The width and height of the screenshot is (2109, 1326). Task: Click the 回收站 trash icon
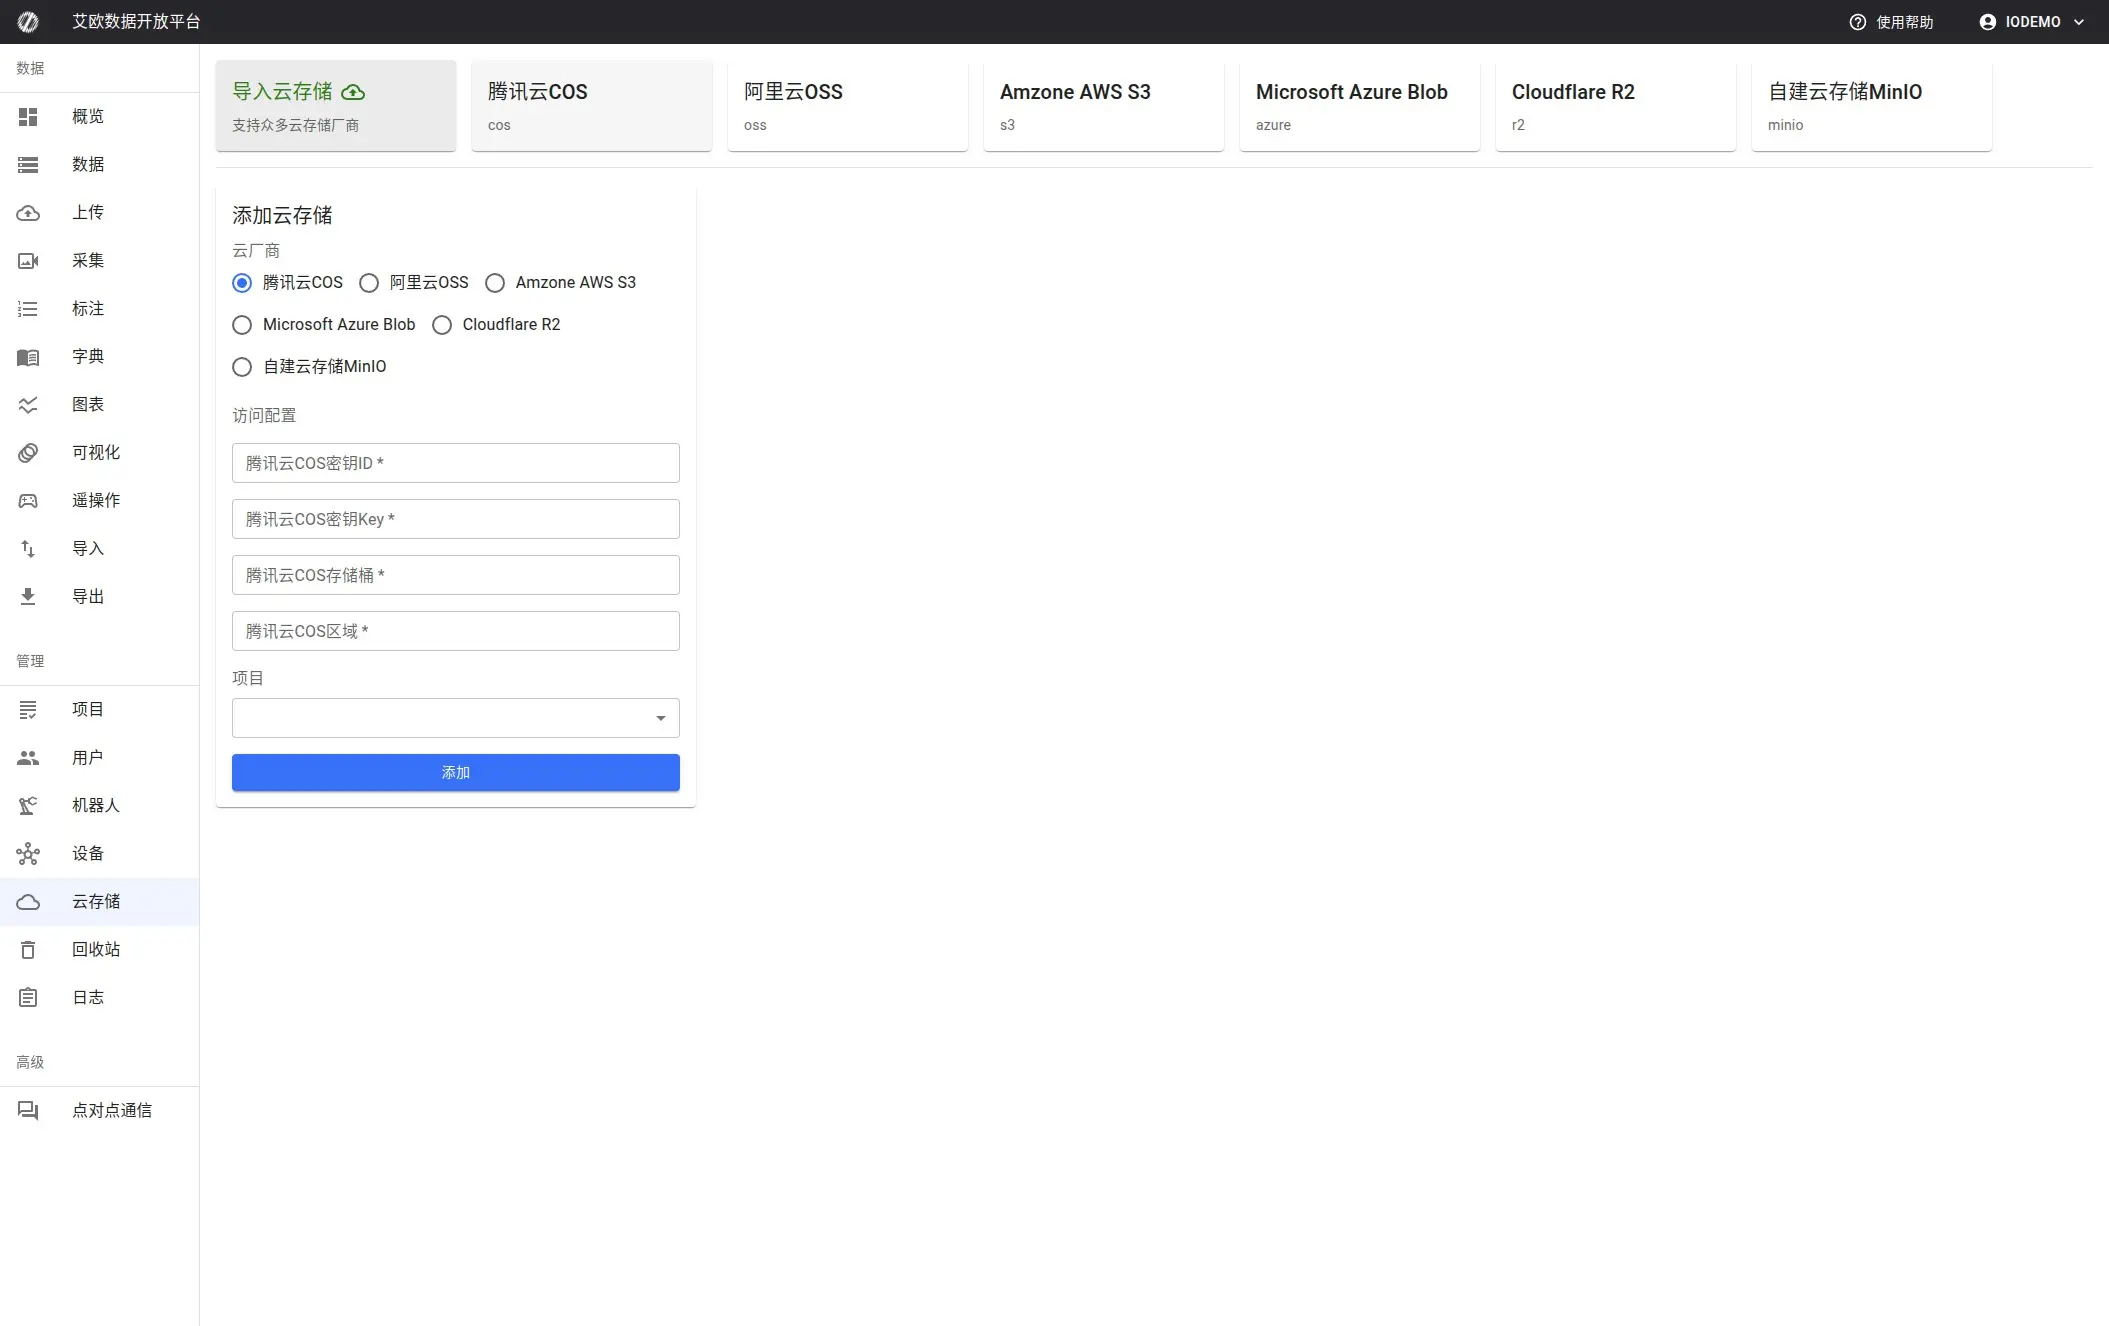[28, 950]
